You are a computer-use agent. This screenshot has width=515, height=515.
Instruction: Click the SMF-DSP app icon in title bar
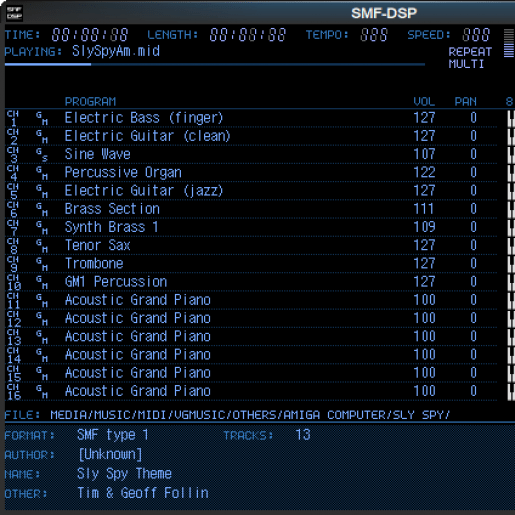point(14,13)
